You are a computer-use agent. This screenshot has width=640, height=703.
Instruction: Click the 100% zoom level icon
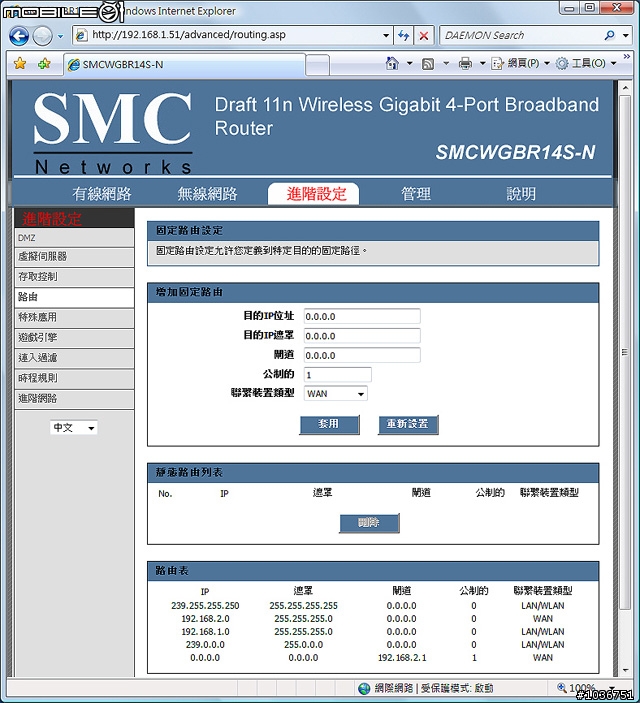click(x=561, y=687)
